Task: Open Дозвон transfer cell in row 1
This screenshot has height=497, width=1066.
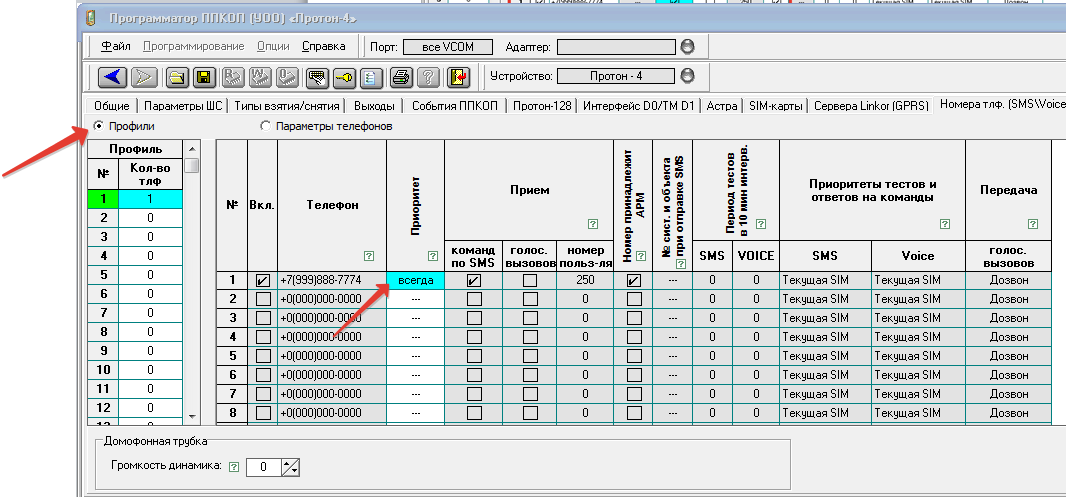Action: pyautogui.click(x=1009, y=280)
